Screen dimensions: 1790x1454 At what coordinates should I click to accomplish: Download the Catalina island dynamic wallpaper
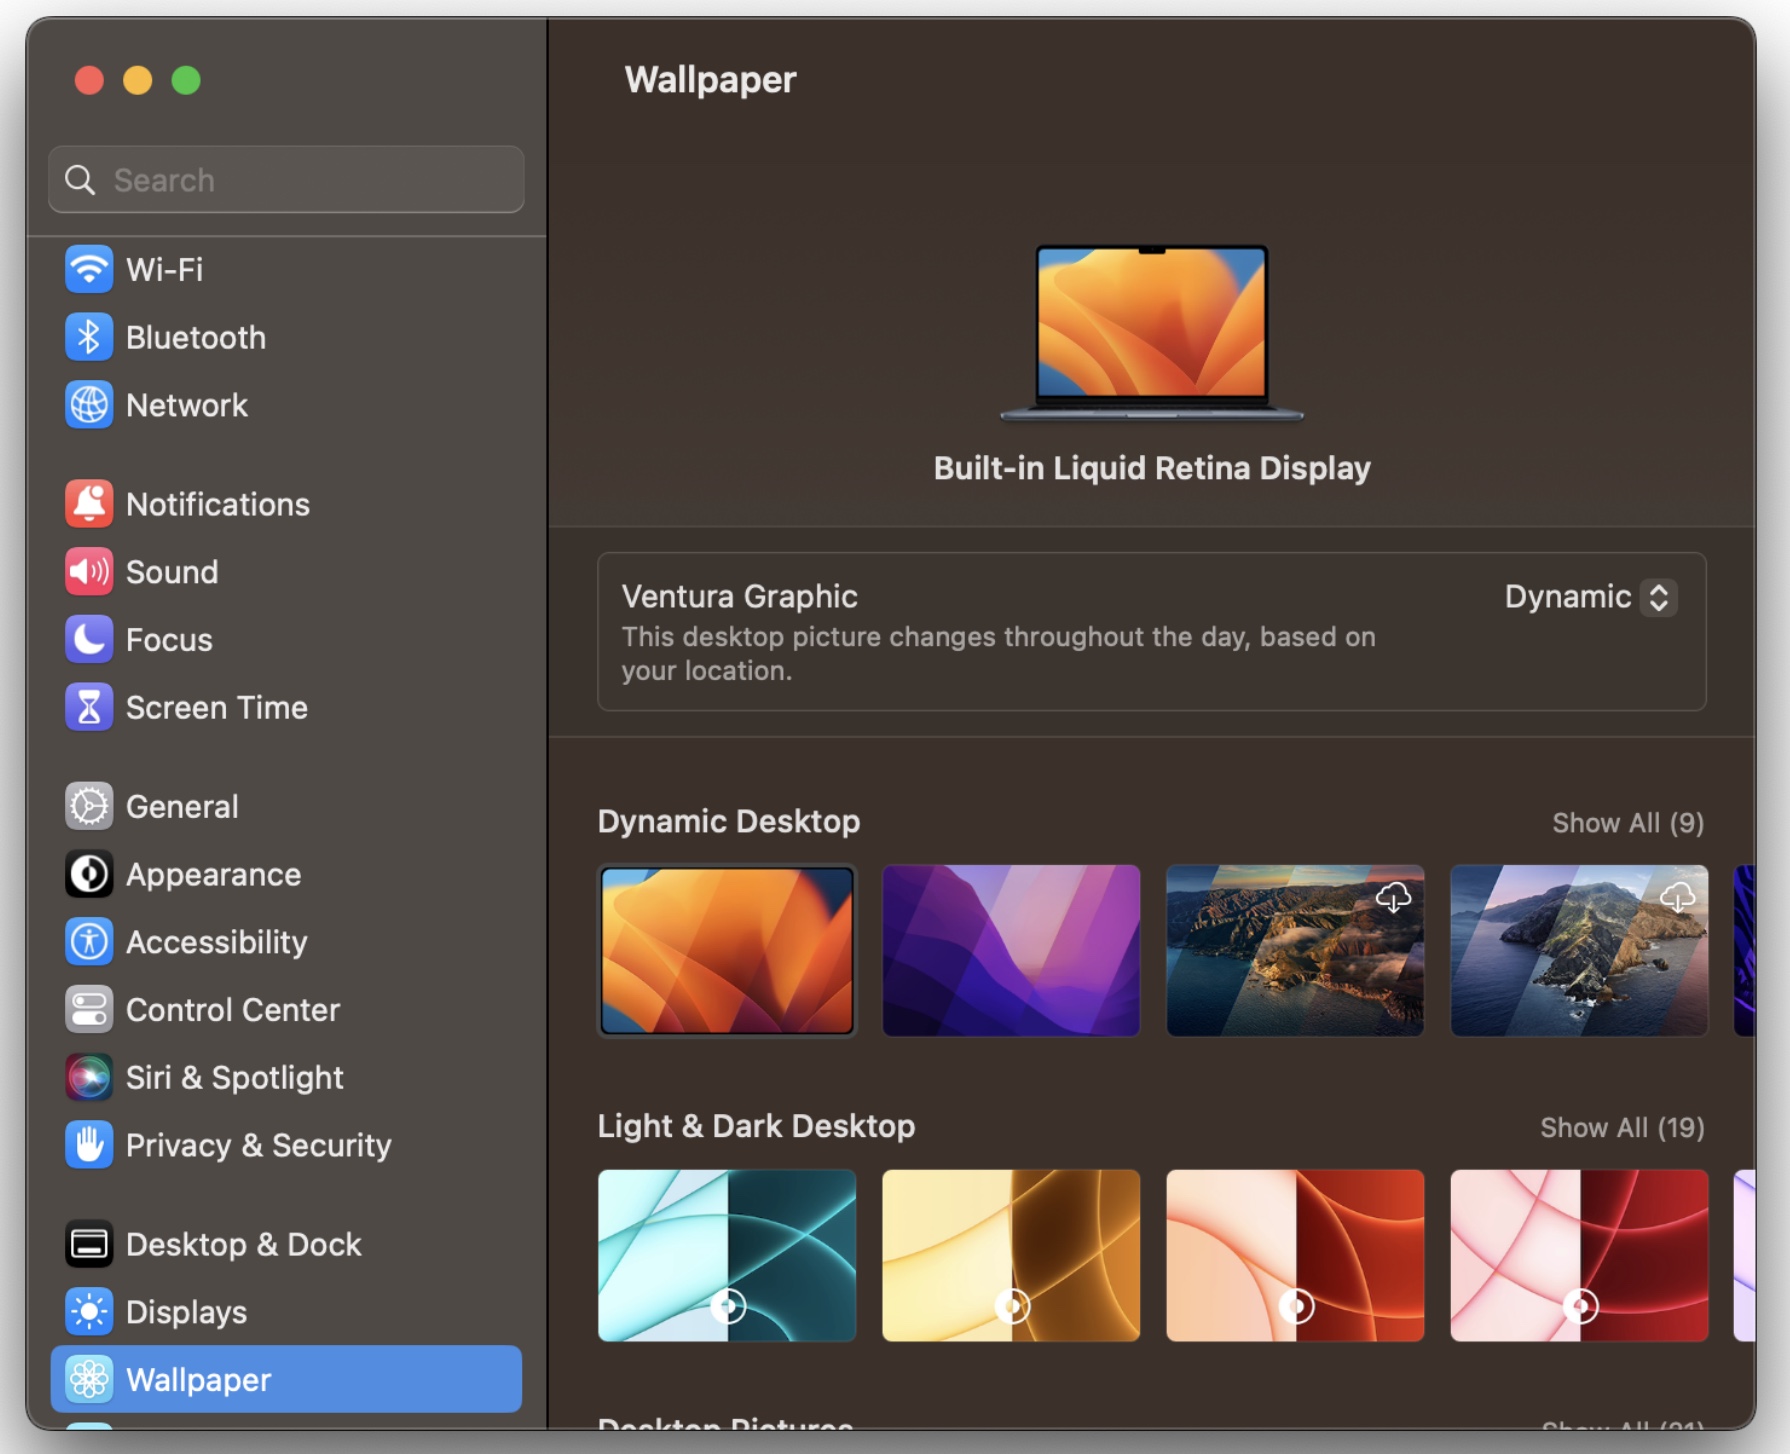(x=1677, y=897)
